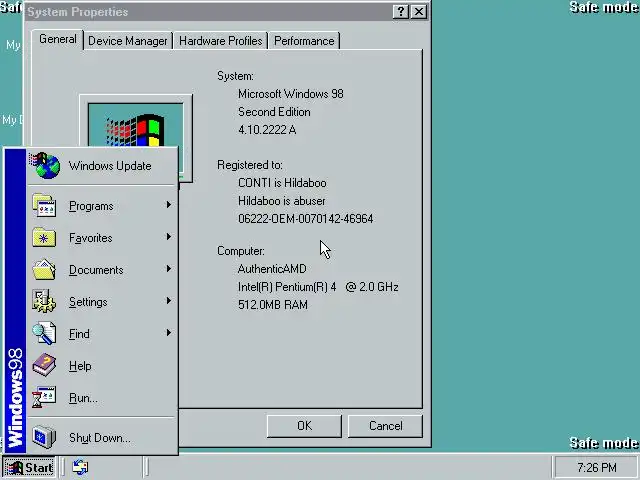Screen dimensions: 640x480
Task: Choose the Favorites menu label
Action: [91, 238]
